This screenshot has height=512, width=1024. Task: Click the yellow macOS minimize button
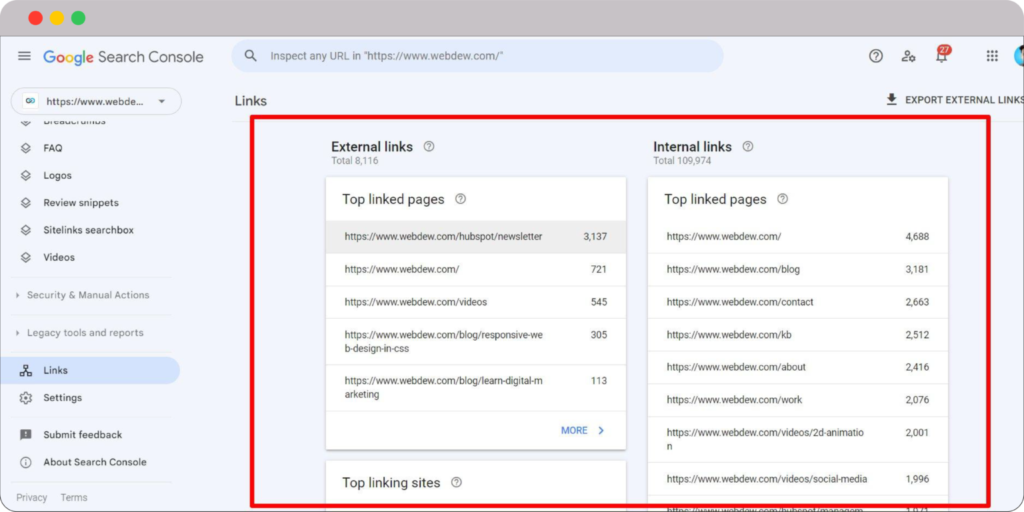[x=57, y=18]
